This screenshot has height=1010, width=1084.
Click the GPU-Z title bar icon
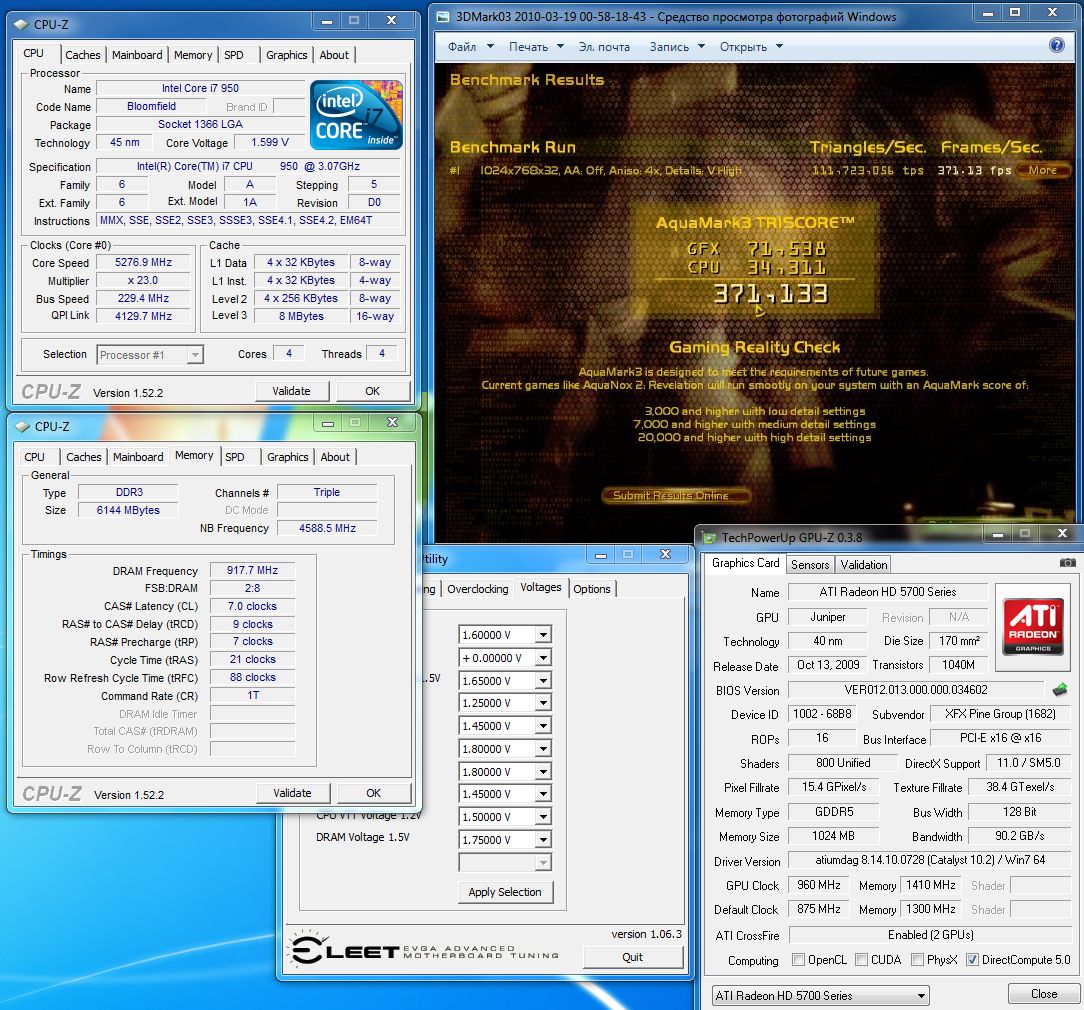(x=709, y=537)
